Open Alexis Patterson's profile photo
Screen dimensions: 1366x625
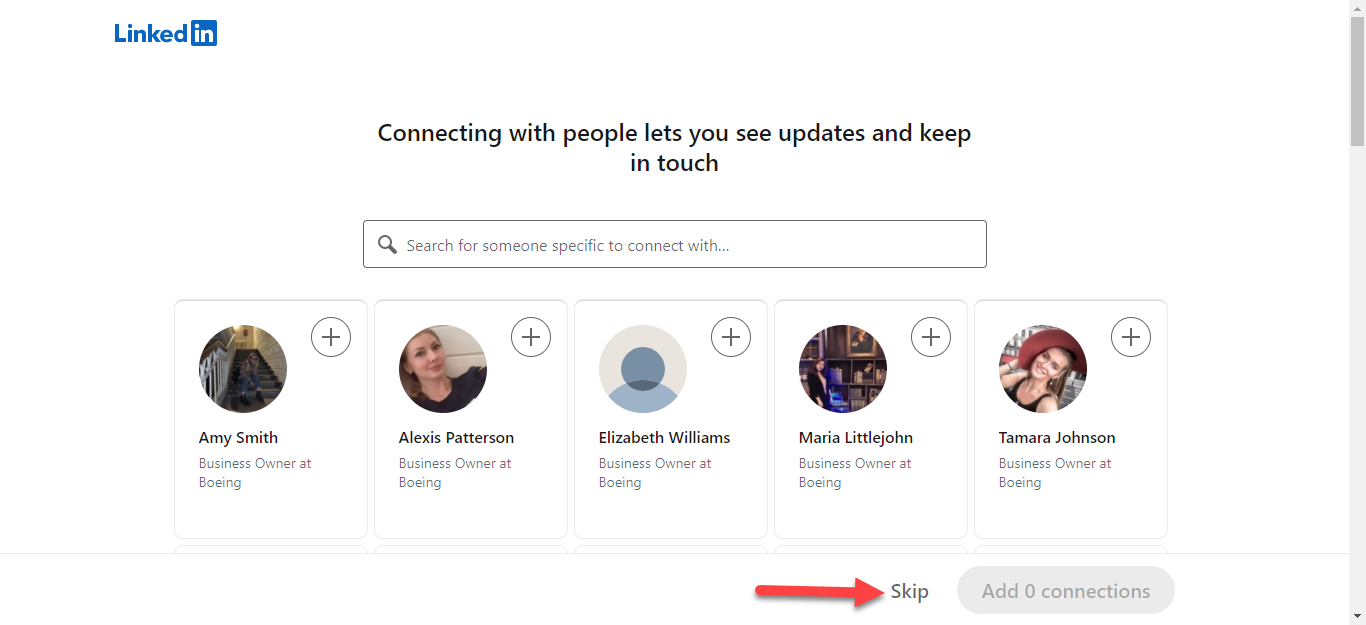[443, 369]
